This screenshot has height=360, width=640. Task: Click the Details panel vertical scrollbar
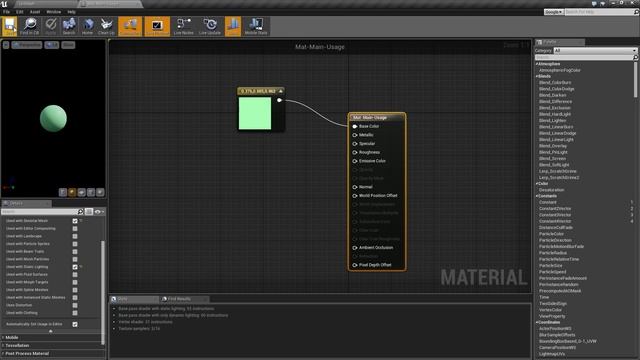point(103,292)
